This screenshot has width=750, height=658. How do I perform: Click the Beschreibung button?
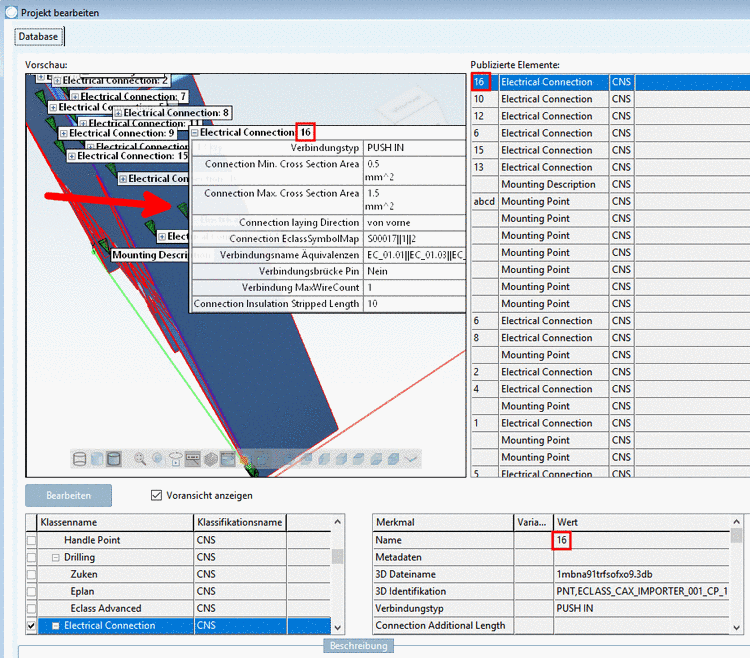tap(358, 646)
